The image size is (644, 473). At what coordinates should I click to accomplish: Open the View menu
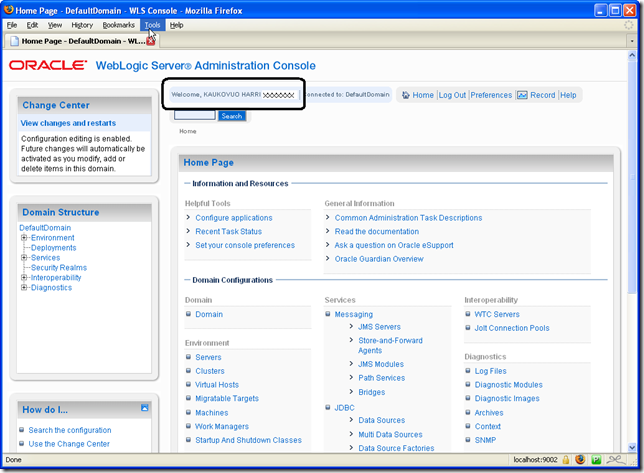[55, 25]
